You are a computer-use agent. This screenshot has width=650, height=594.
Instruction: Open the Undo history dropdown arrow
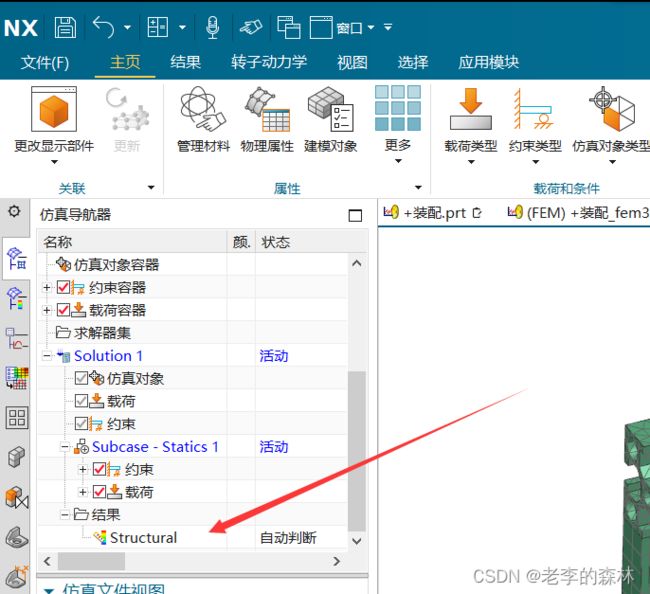coord(127,27)
